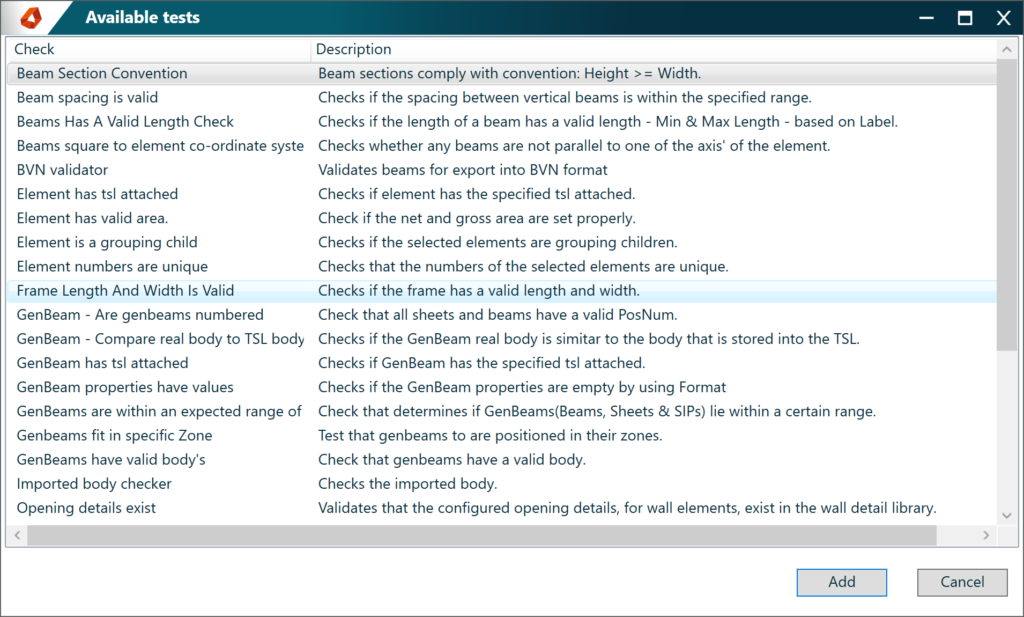Select Beams square to element co-ordinate system row
The image size is (1024, 617).
tap(502, 146)
